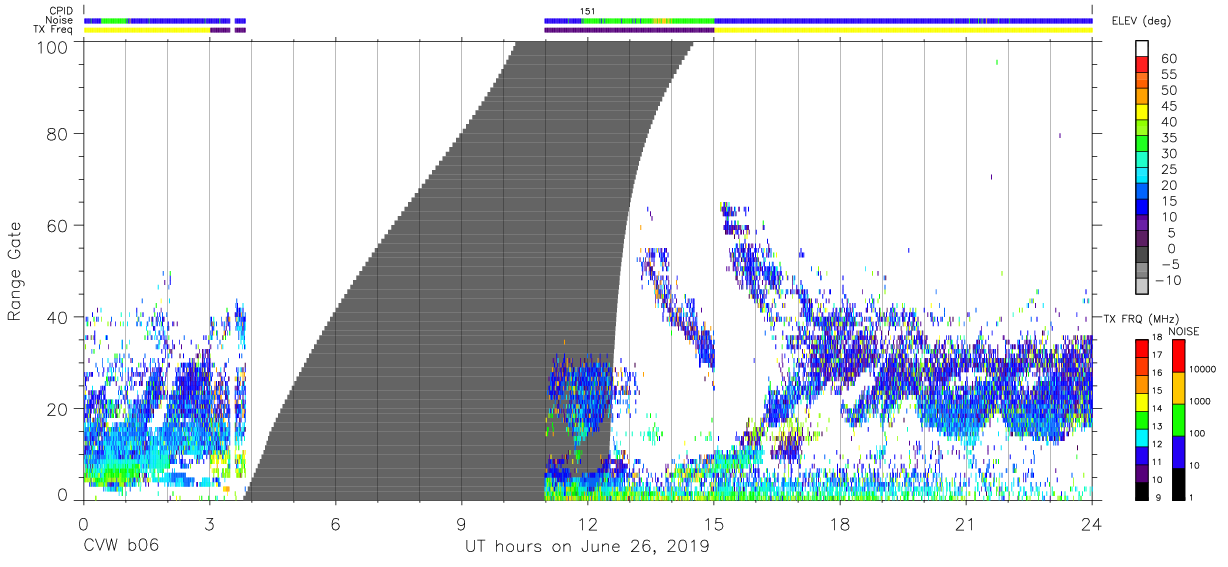Click the '80' tick label on Range Gate axis
This screenshot has height=567, width=1228.
point(58,133)
